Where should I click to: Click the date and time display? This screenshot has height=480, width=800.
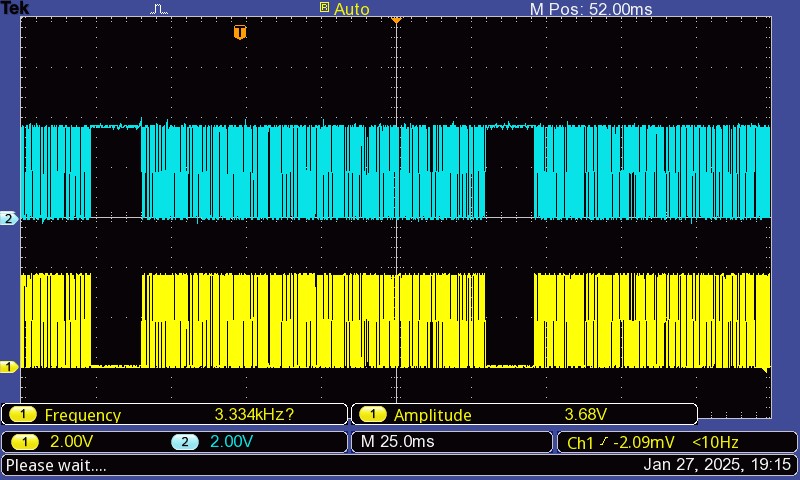(x=718, y=465)
